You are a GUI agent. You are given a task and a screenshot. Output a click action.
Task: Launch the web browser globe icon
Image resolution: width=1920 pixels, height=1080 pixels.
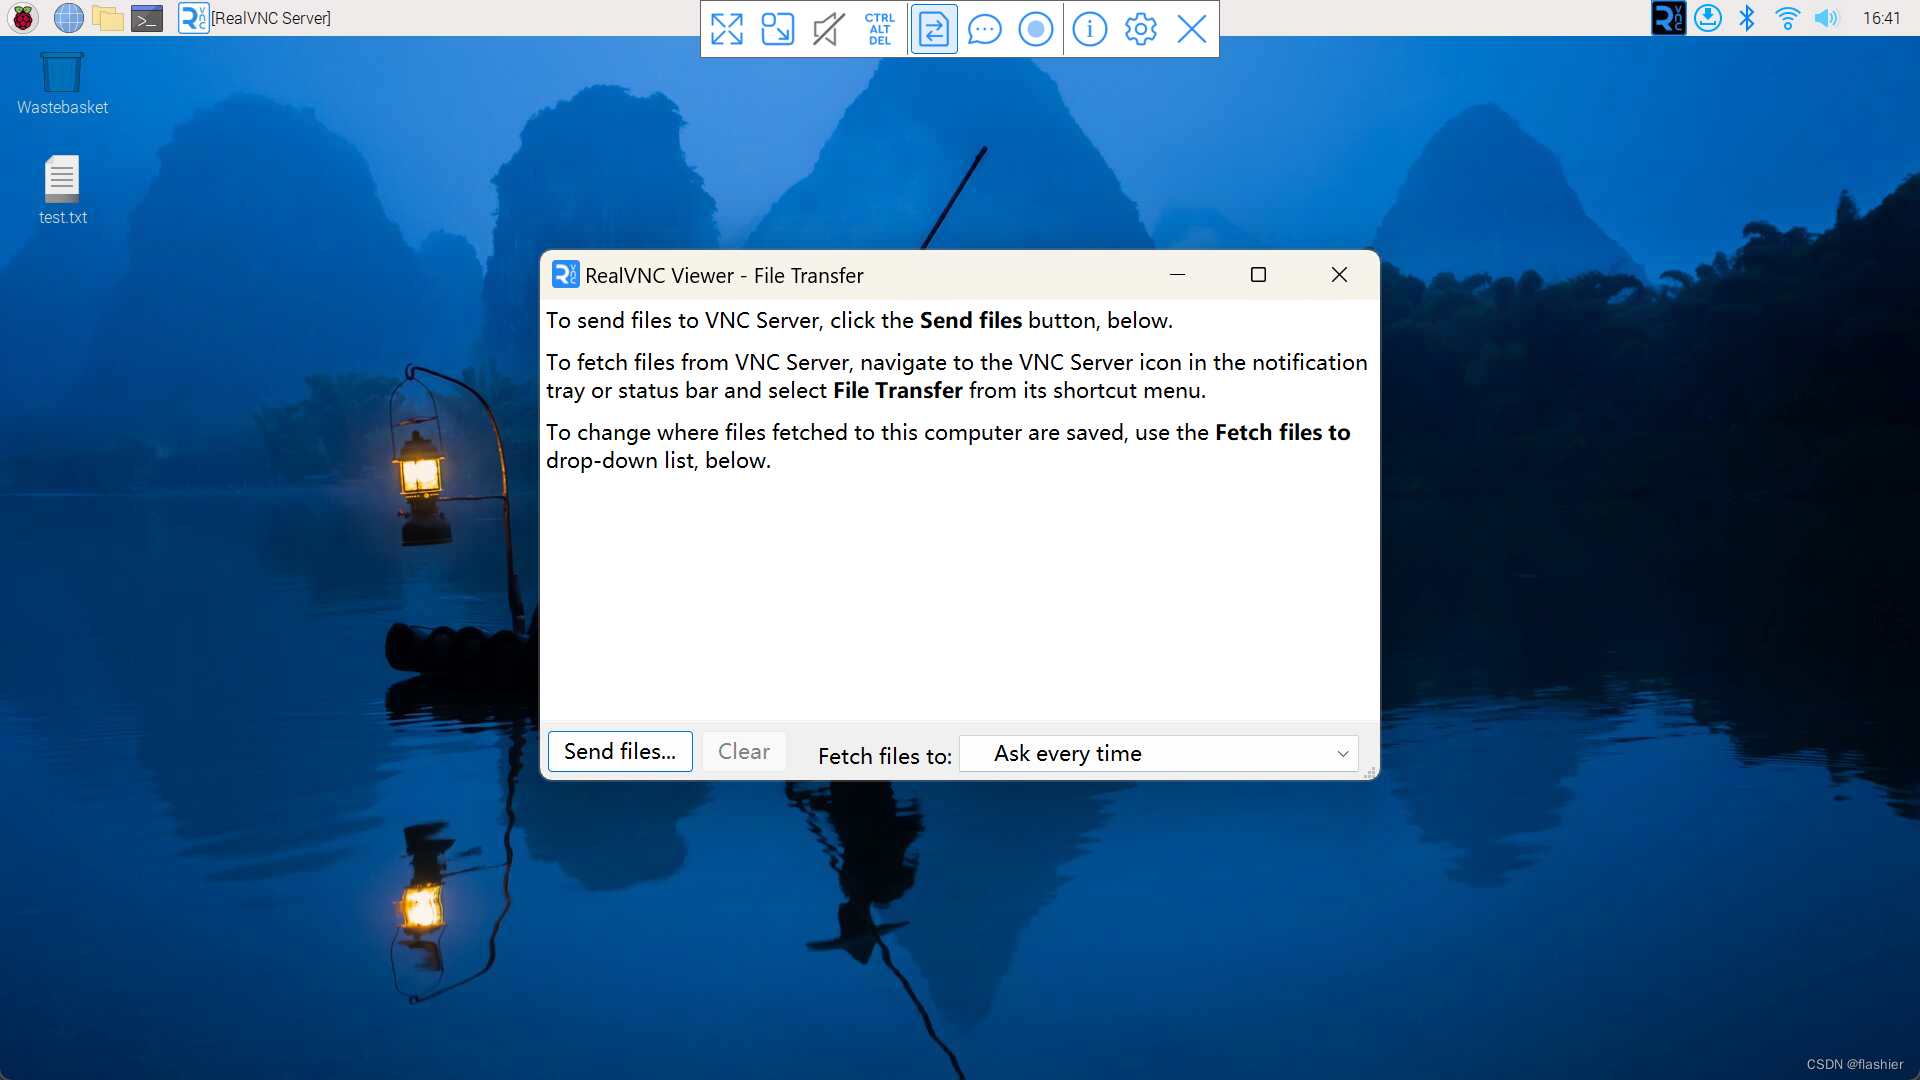tap(68, 18)
